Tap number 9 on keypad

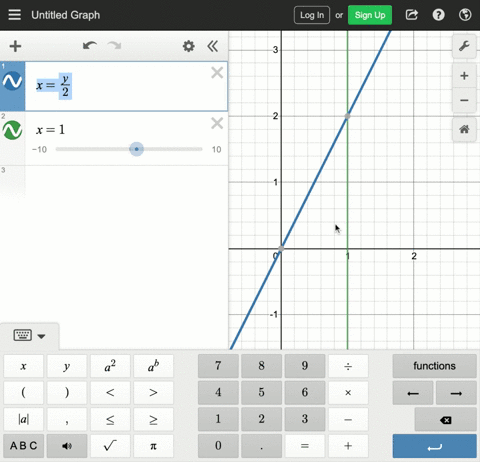tap(305, 366)
